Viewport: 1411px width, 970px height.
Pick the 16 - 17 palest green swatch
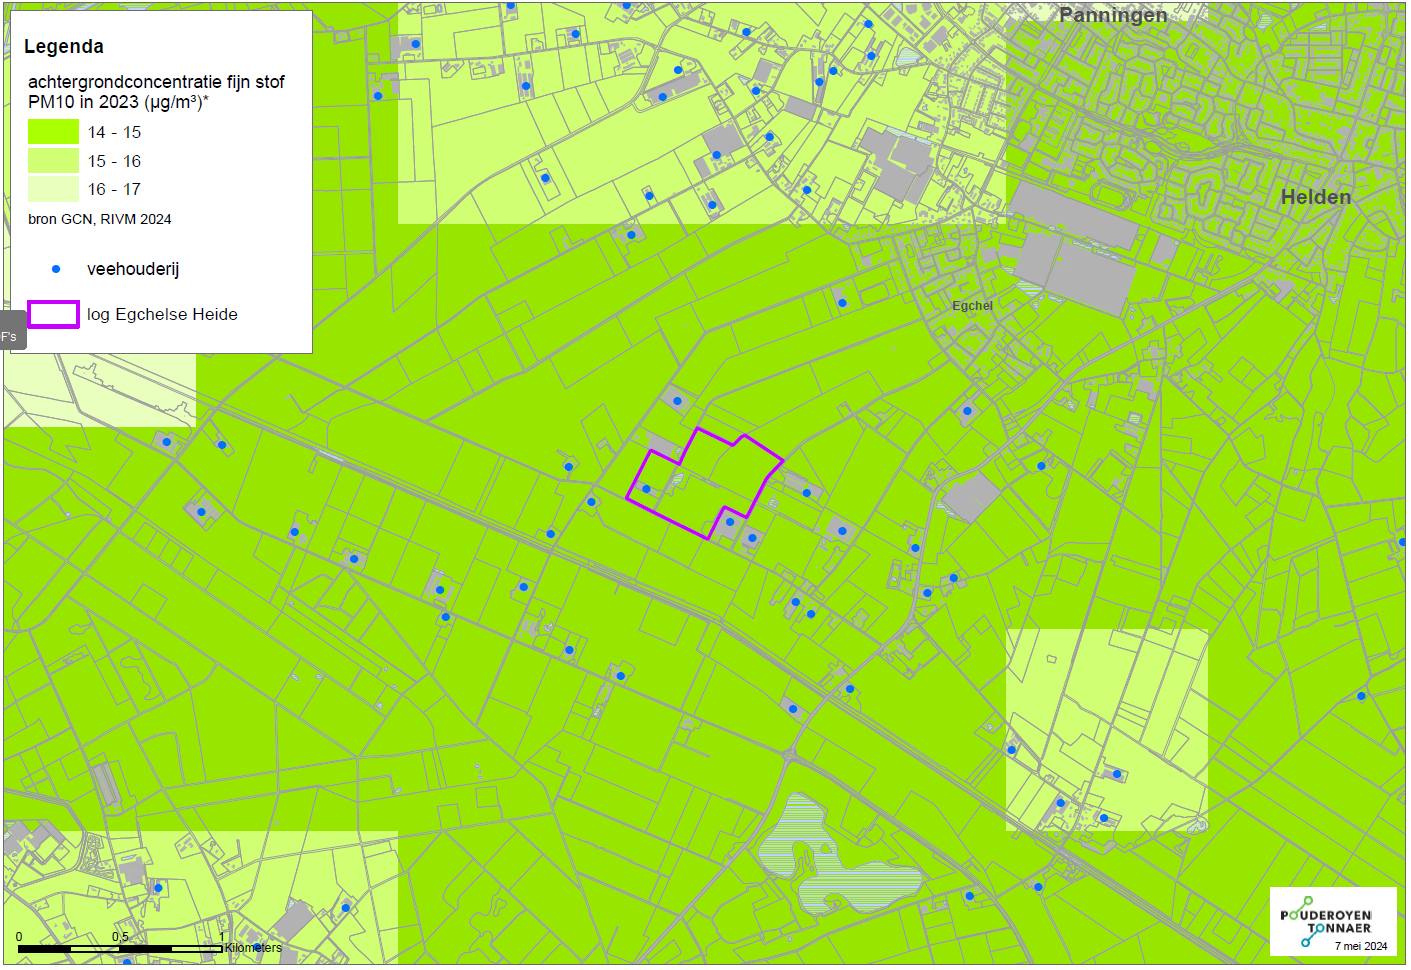point(53,189)
